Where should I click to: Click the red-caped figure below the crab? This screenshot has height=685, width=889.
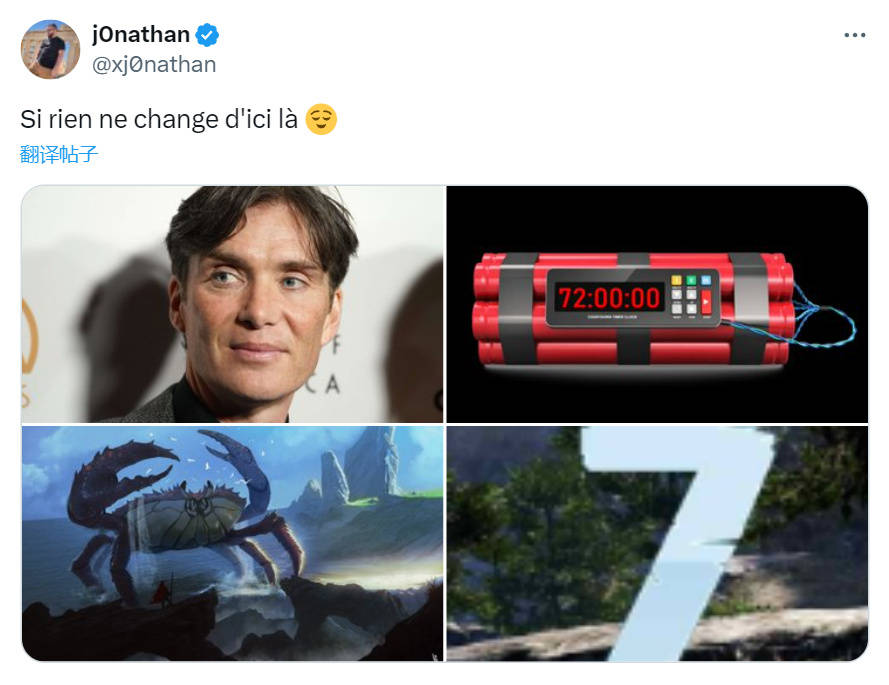[163, 593]
